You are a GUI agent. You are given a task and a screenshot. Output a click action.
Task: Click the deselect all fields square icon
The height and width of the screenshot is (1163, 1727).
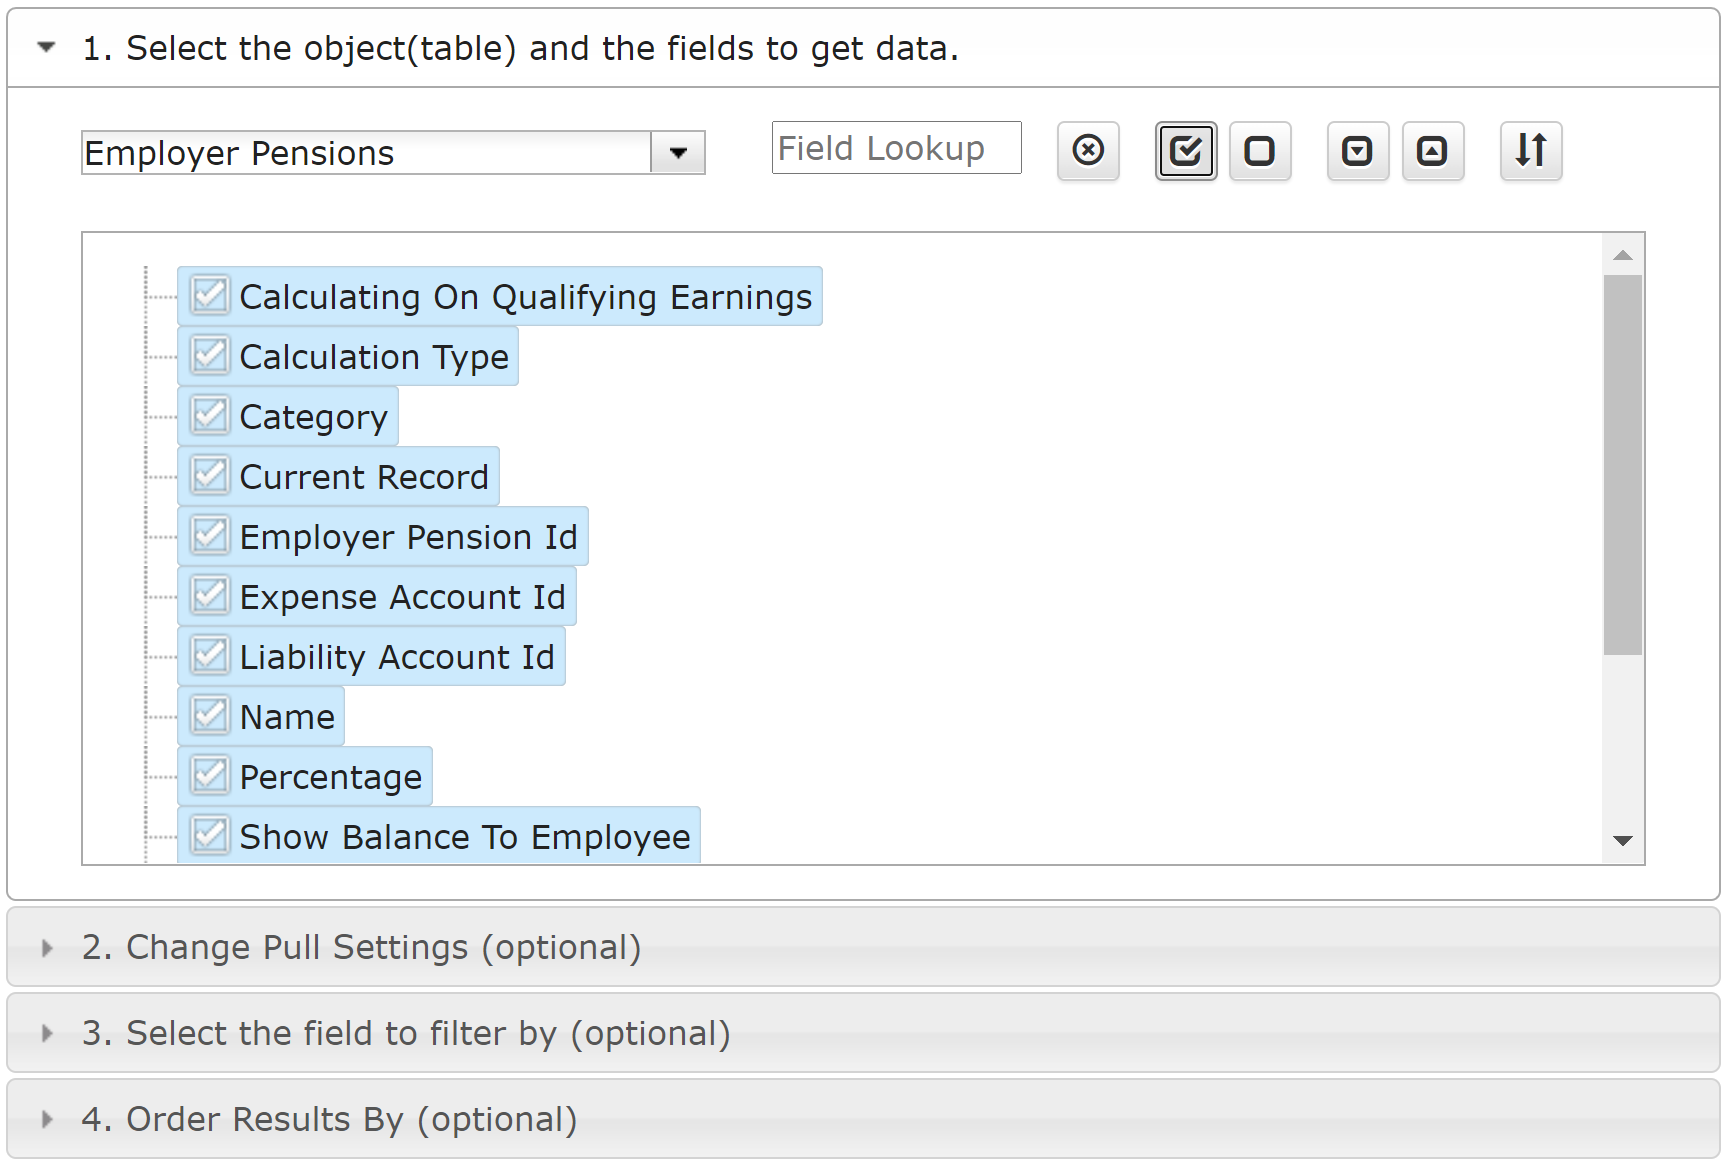tap(1260, 151)
